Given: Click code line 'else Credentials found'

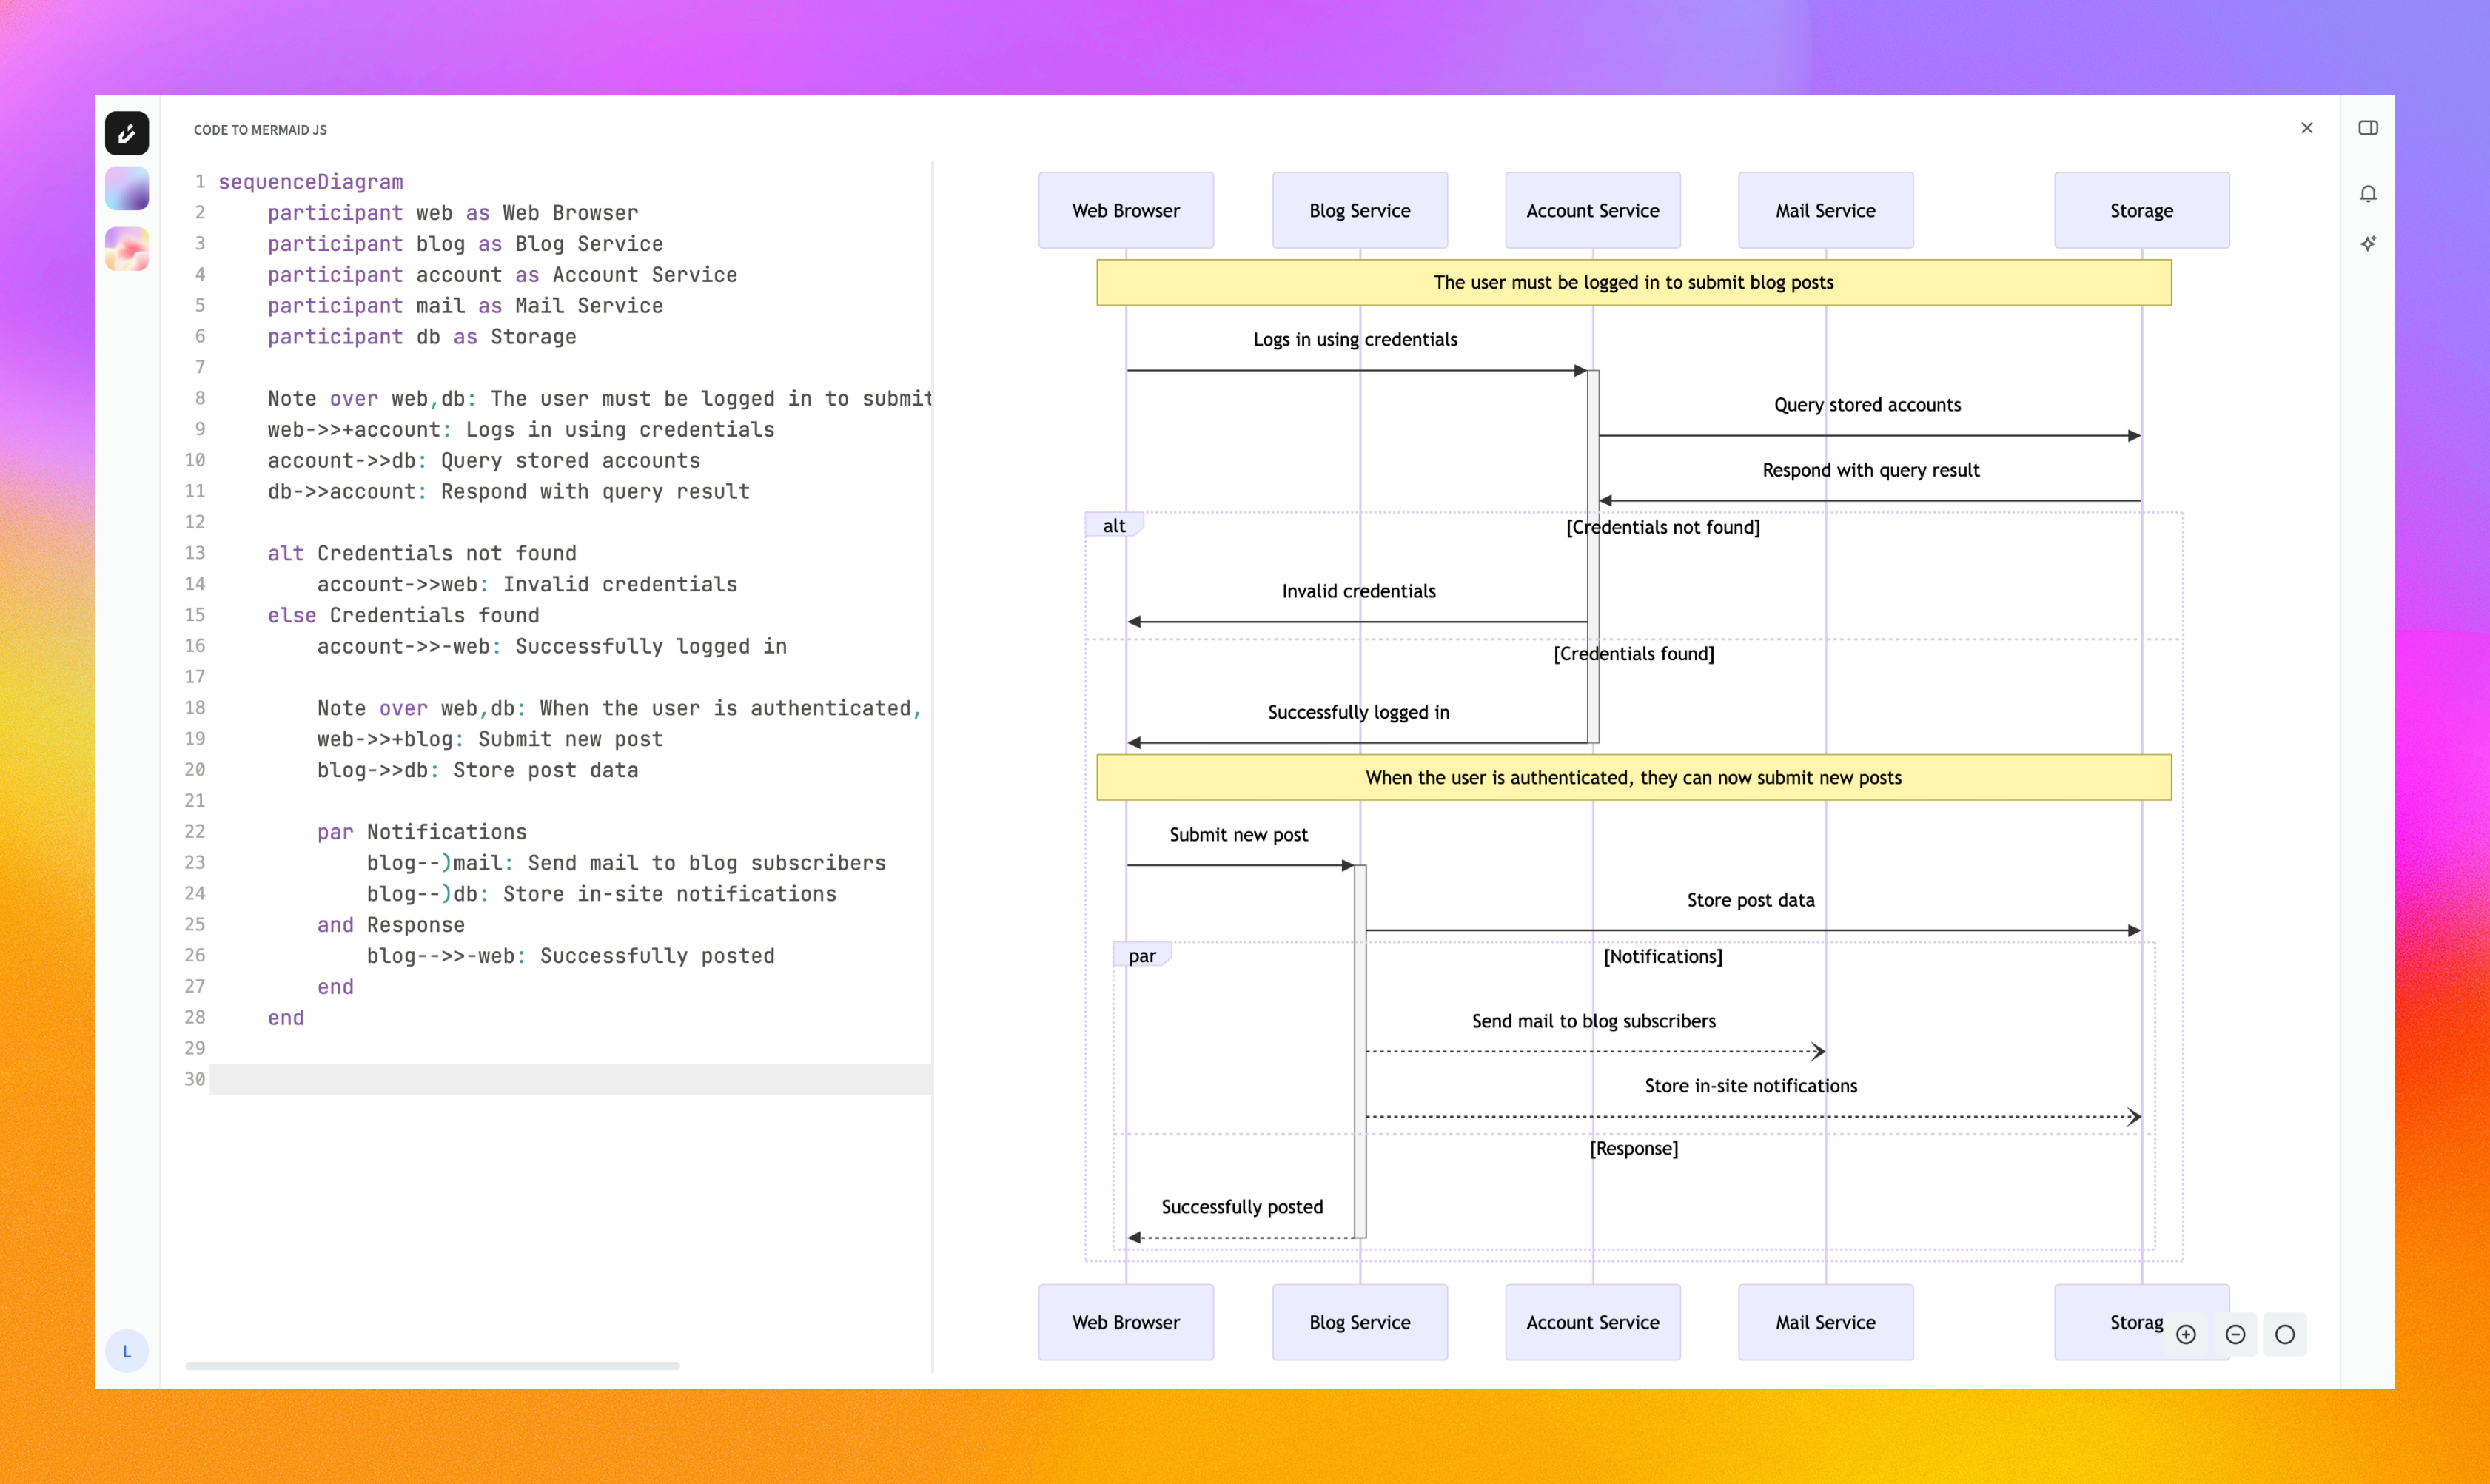Looking at the screenshot, I should coord(403,615).
